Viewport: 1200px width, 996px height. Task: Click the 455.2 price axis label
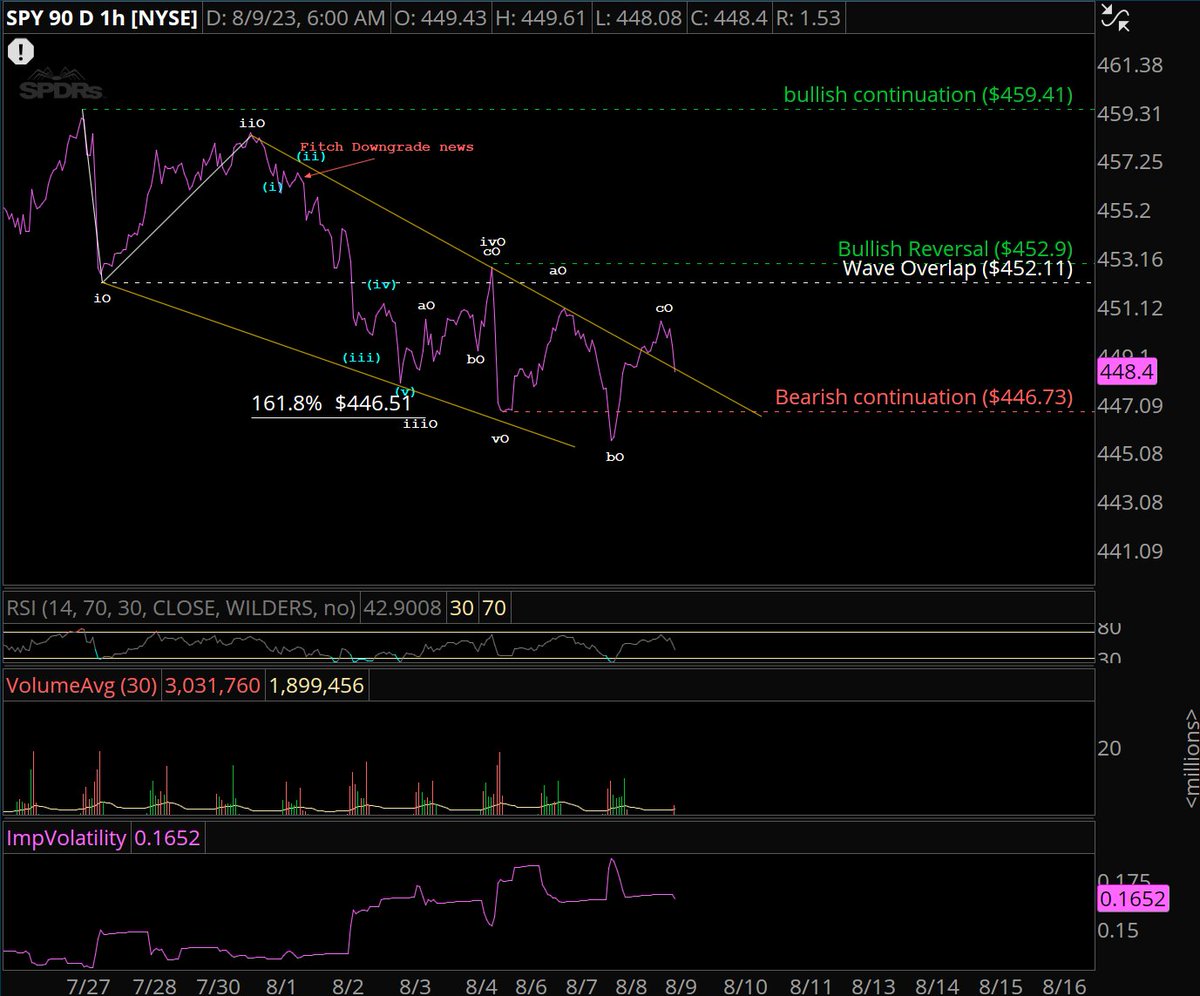click(1126, 211)
